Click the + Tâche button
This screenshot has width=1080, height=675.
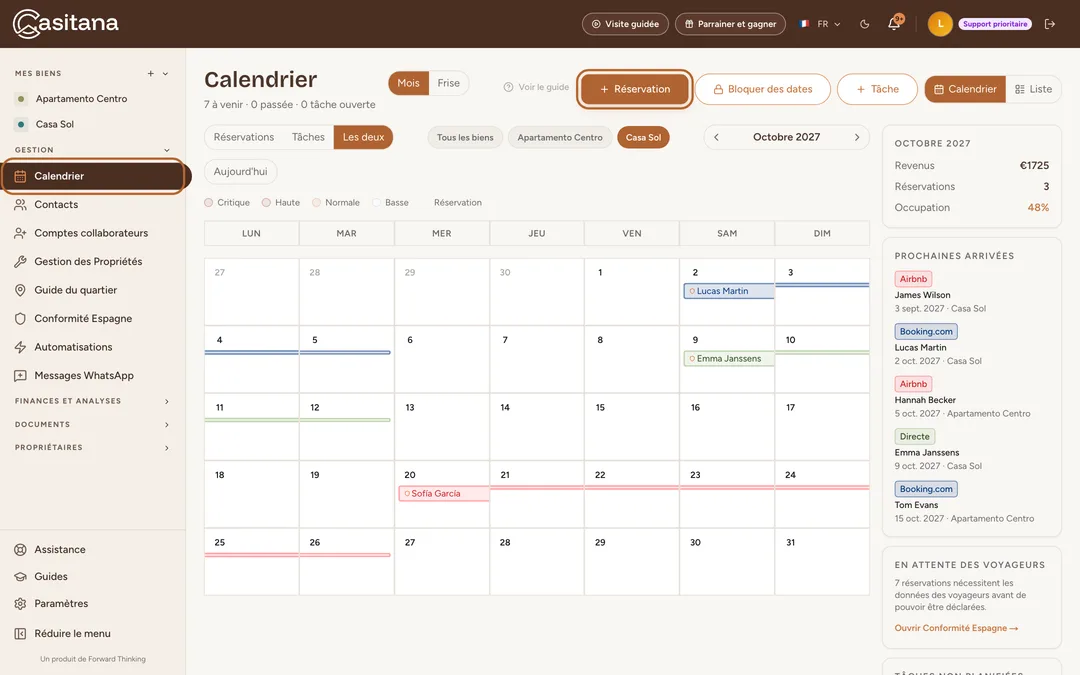click(x=877, y=89)
